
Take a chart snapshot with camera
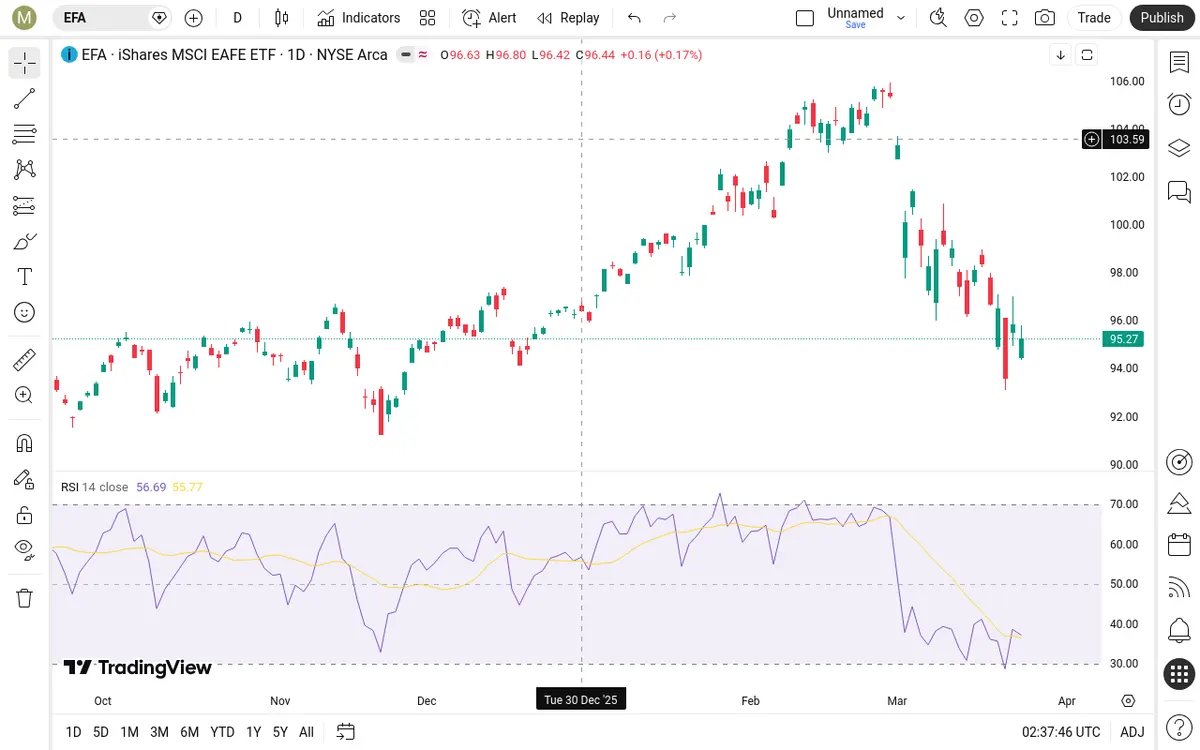click(1045, 18)
